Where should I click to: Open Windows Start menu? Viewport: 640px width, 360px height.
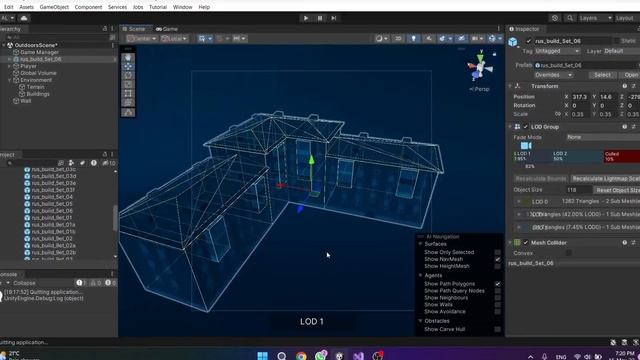click(262, 356)
